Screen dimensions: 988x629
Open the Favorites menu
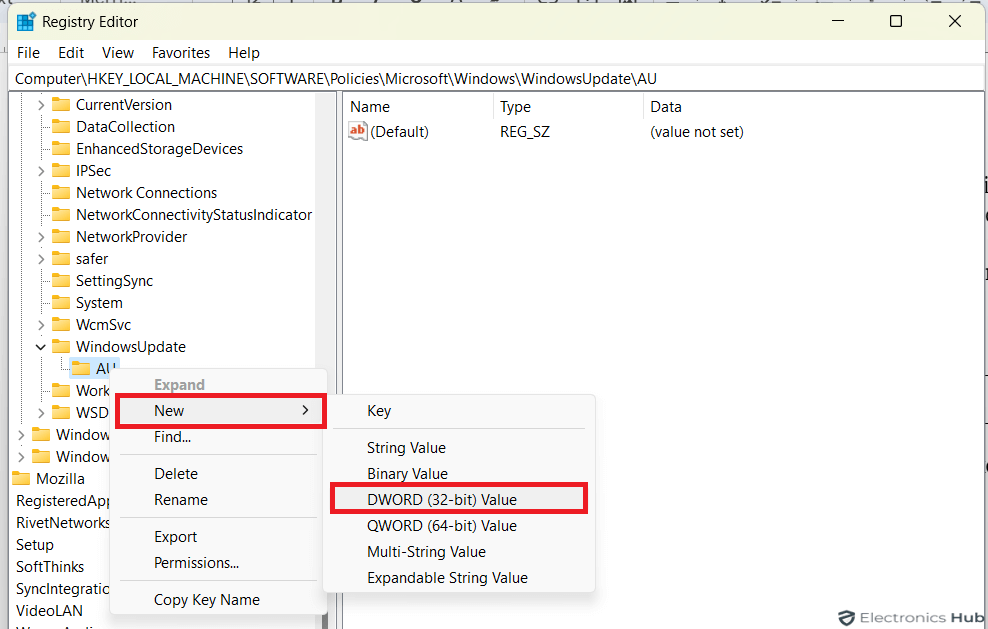coord(181,53)
